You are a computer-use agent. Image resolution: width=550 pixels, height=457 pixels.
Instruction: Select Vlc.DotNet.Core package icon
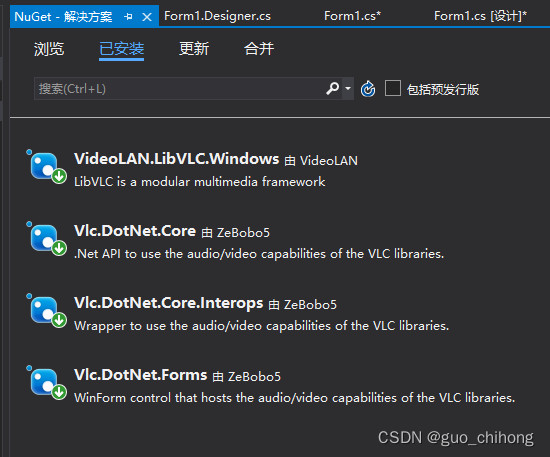pyautogui.click(x=47, y=239)
